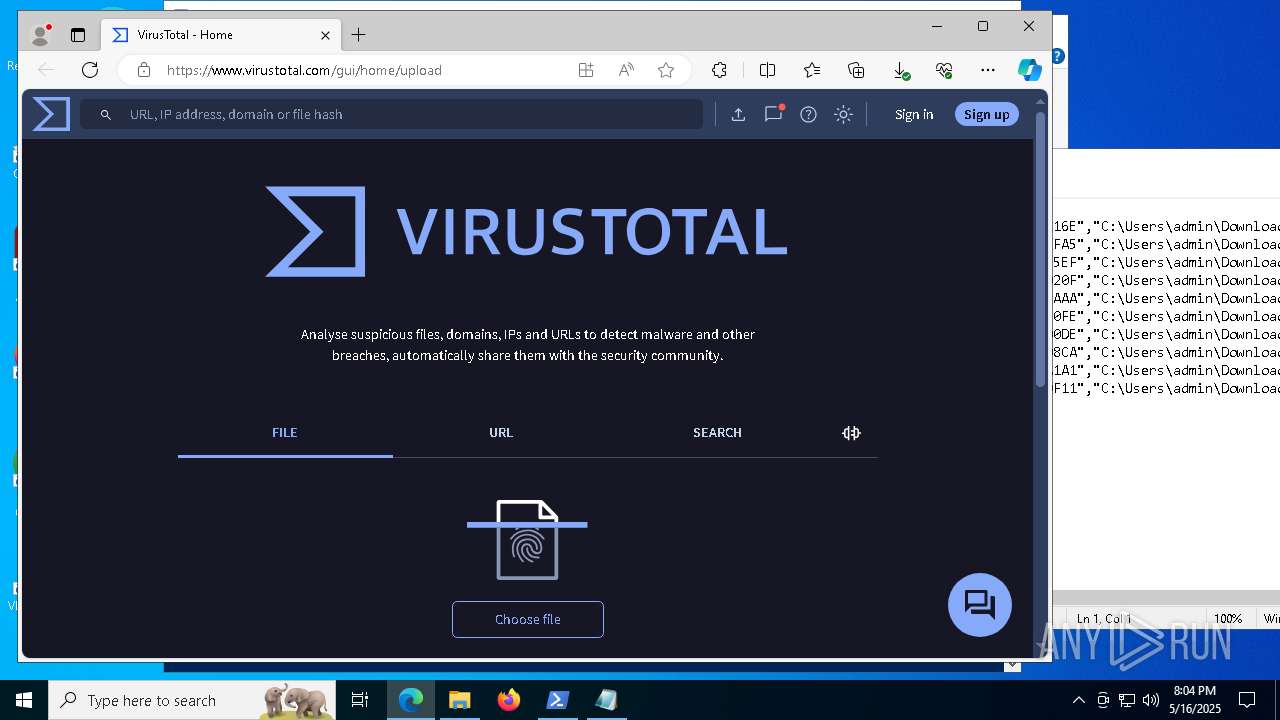
Task: Click the page vertical scrollbar
Action: [x=1040, y=250]
